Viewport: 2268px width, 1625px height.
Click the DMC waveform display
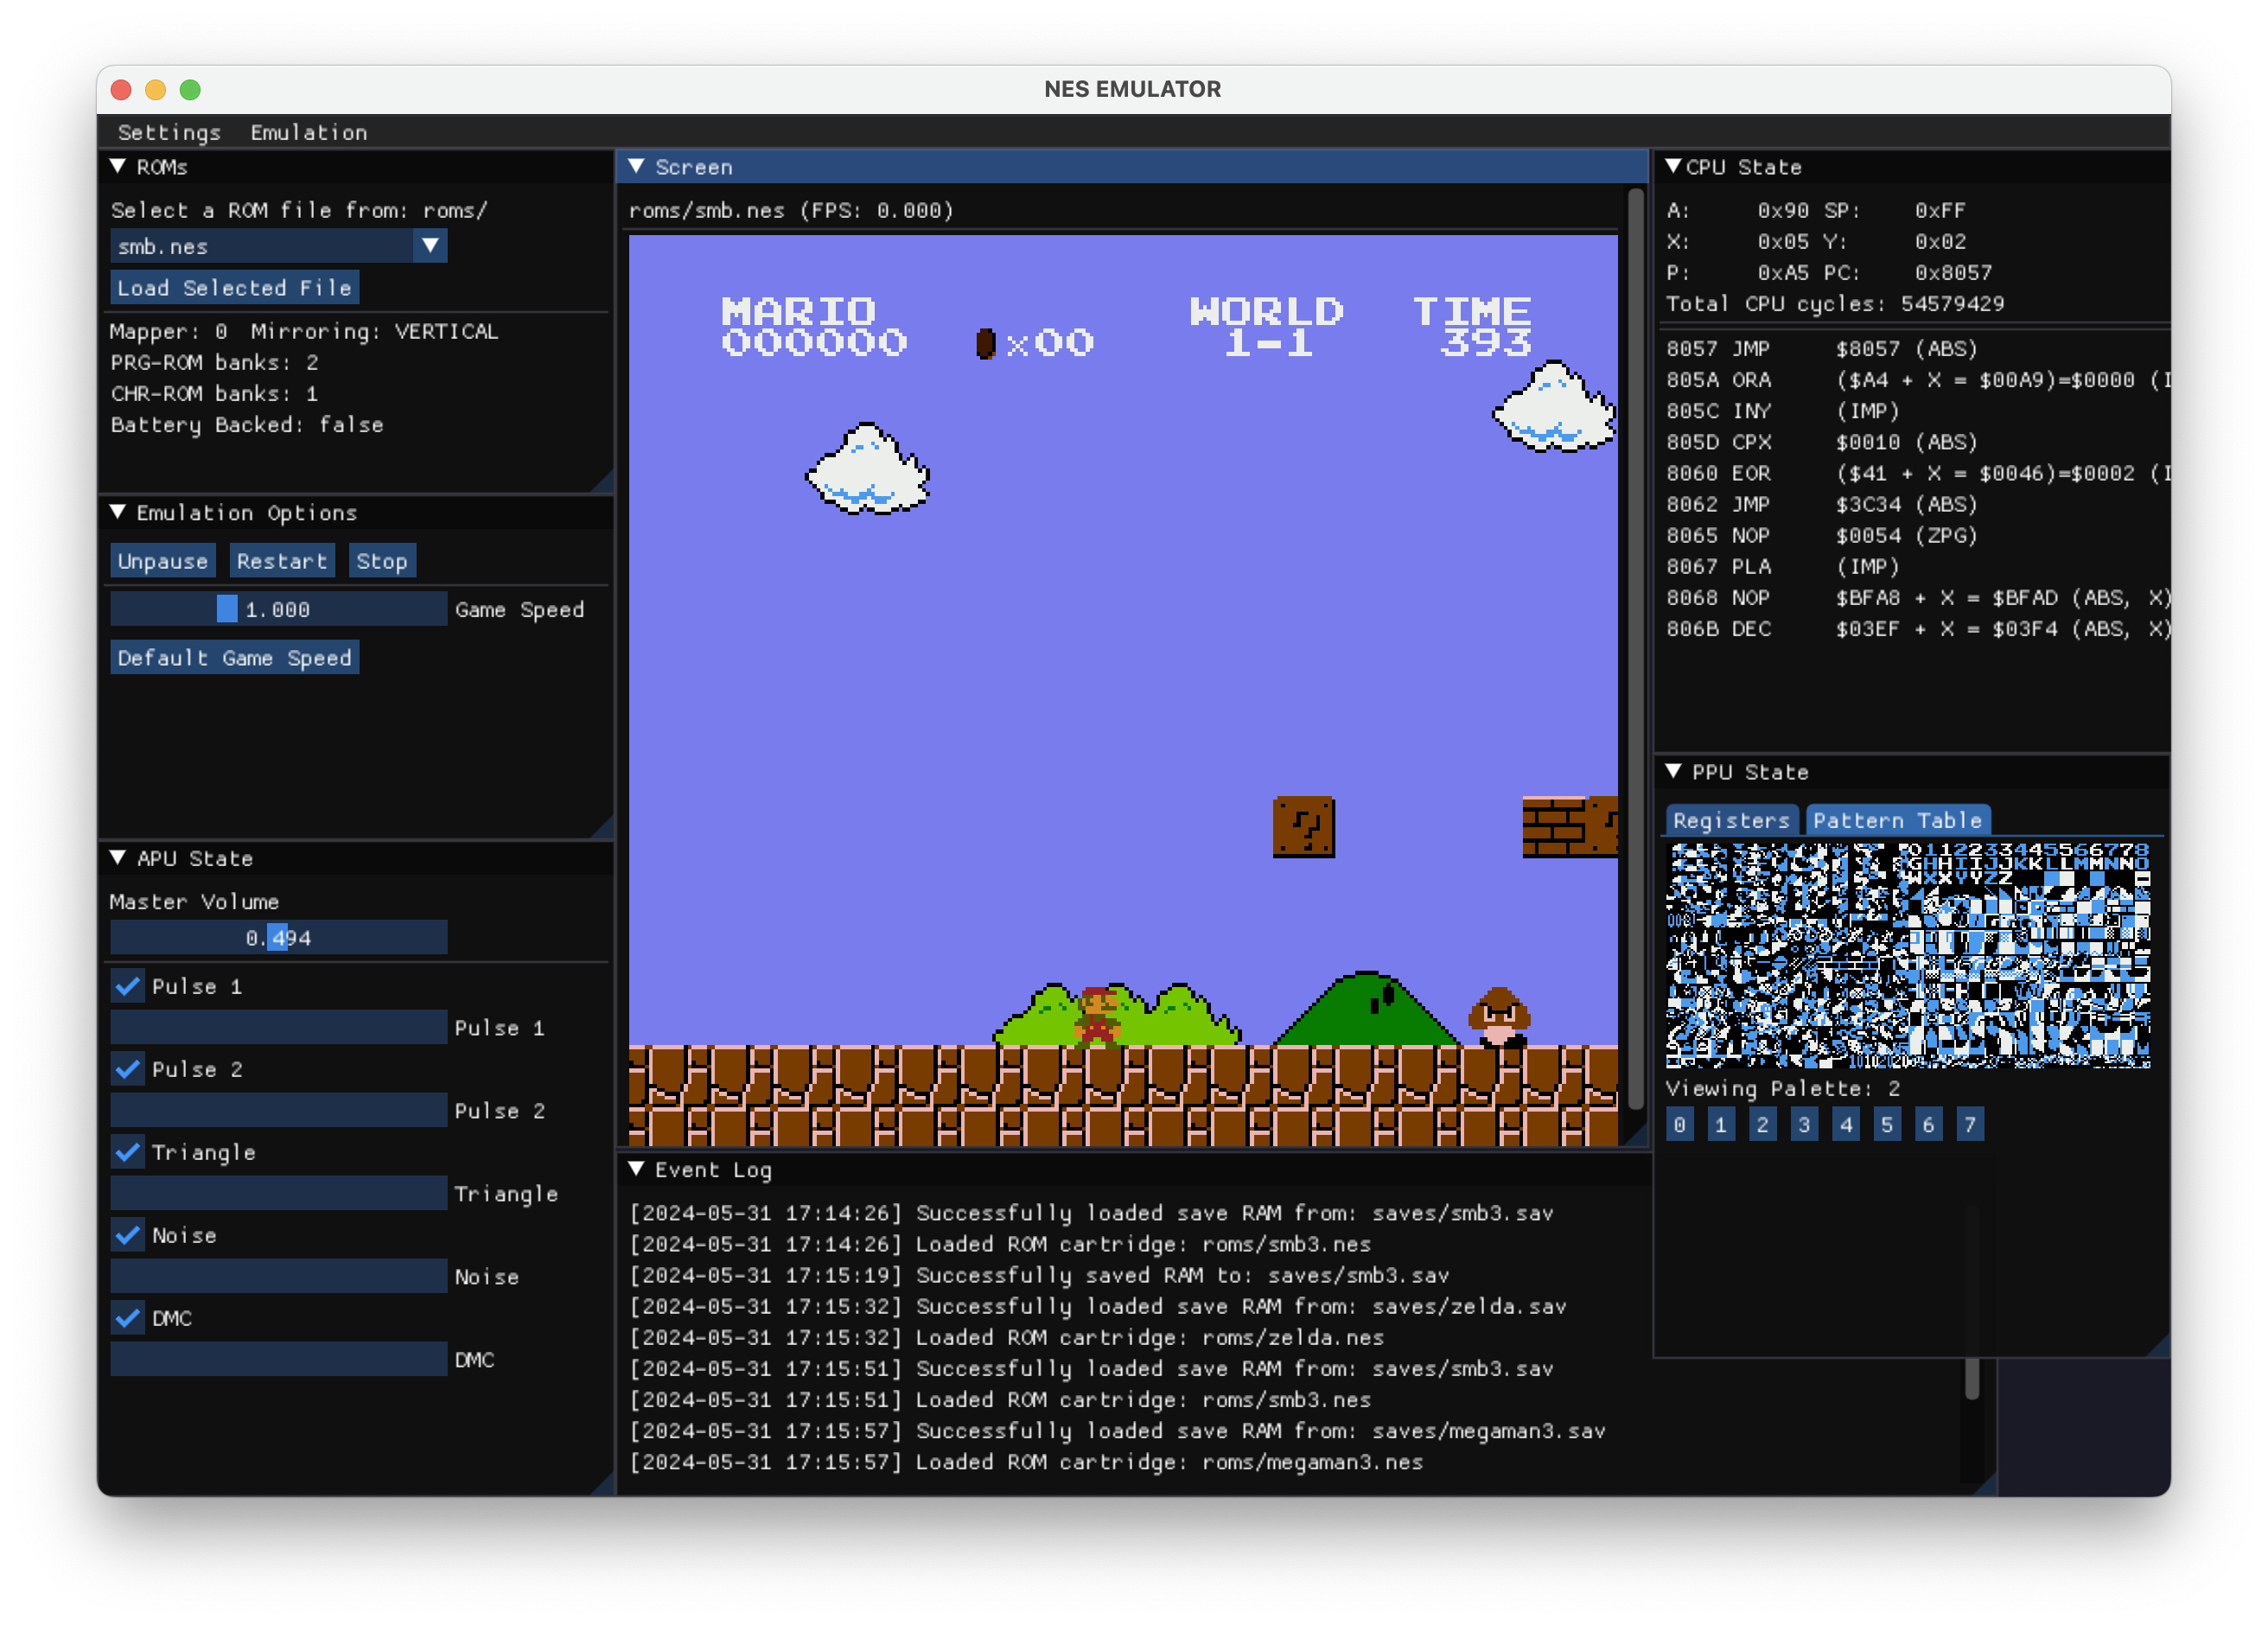click(x=278, y=1359)
